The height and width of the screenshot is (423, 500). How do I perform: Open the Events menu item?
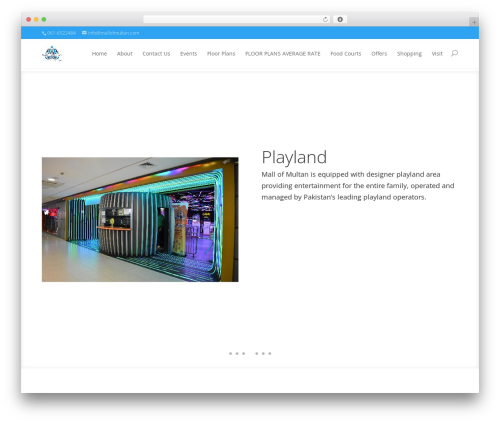pos(188,54)
